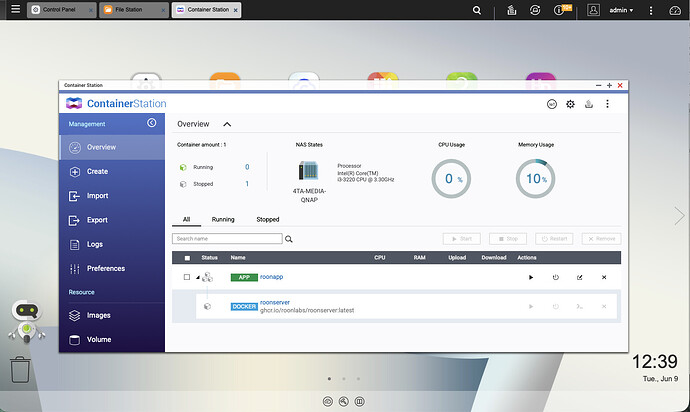Click the CPU Usage gauge
Image resolution: width=690 pixels, height=412 pixels.
451,178
